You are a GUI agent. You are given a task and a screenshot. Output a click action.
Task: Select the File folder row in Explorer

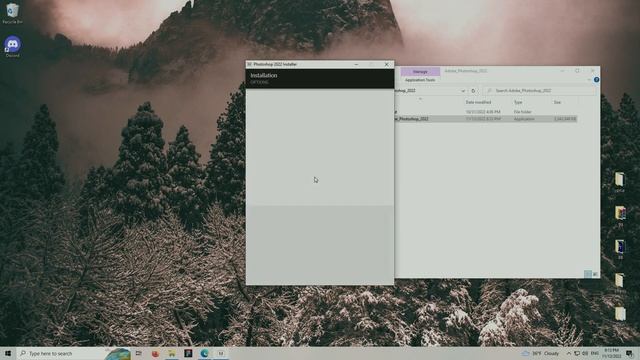pyautogui.click(x=486, y=112)
